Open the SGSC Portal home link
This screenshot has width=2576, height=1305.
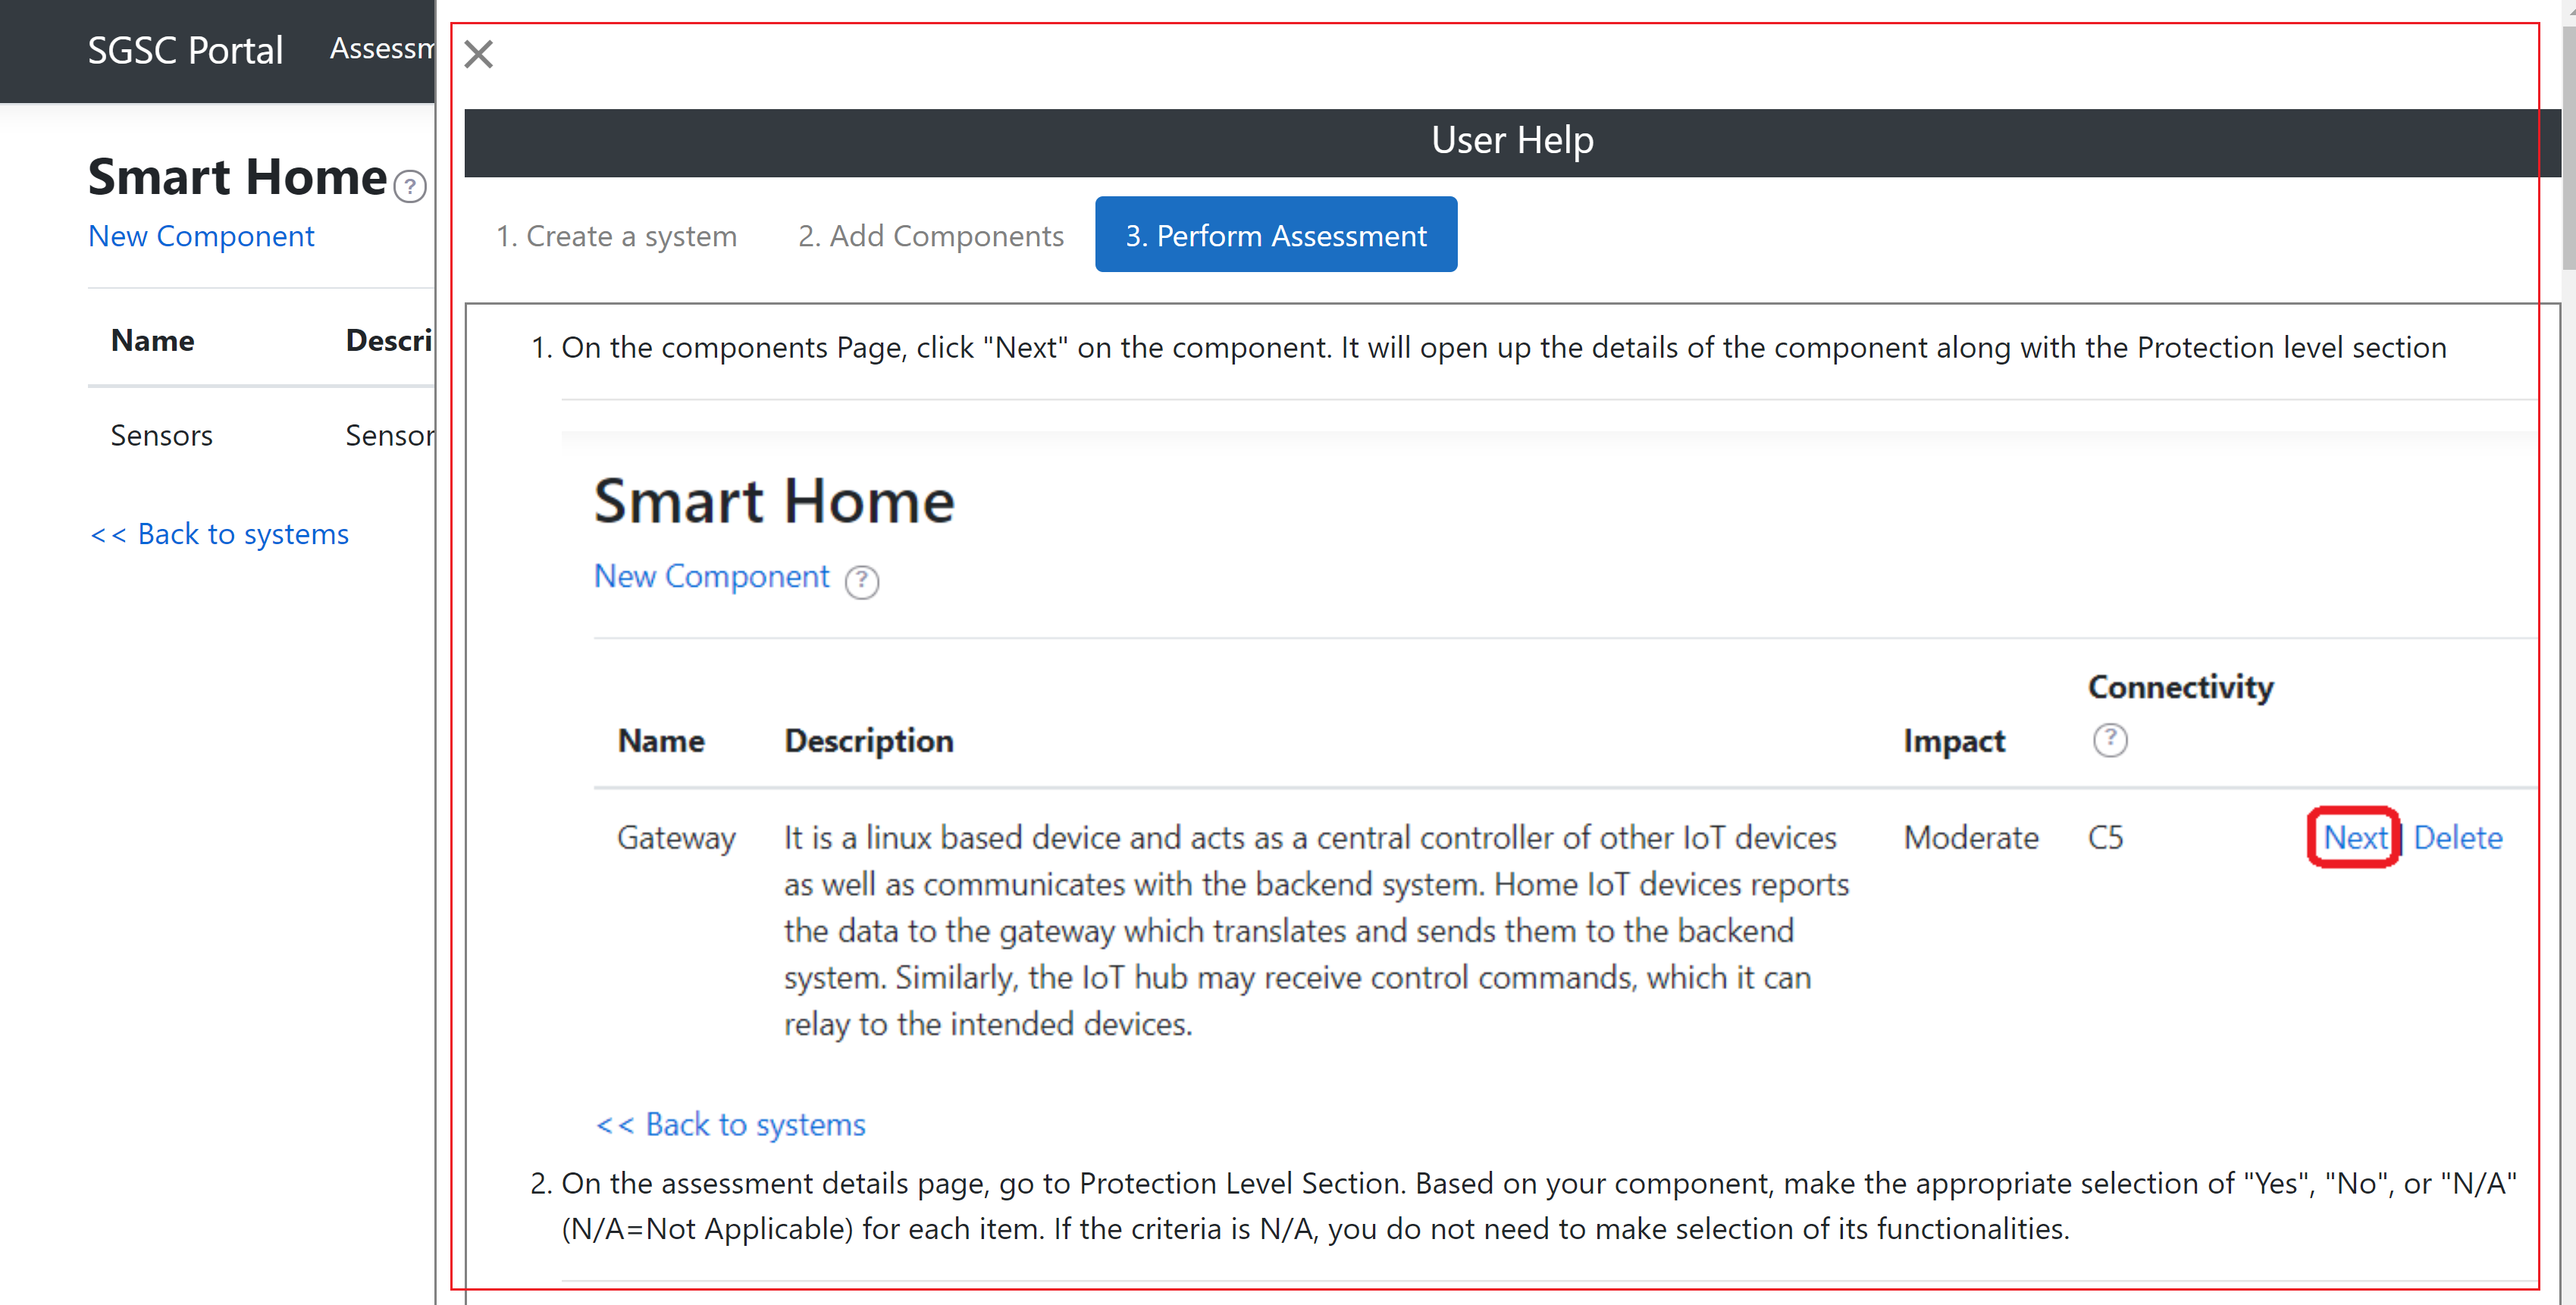point(185,50)
